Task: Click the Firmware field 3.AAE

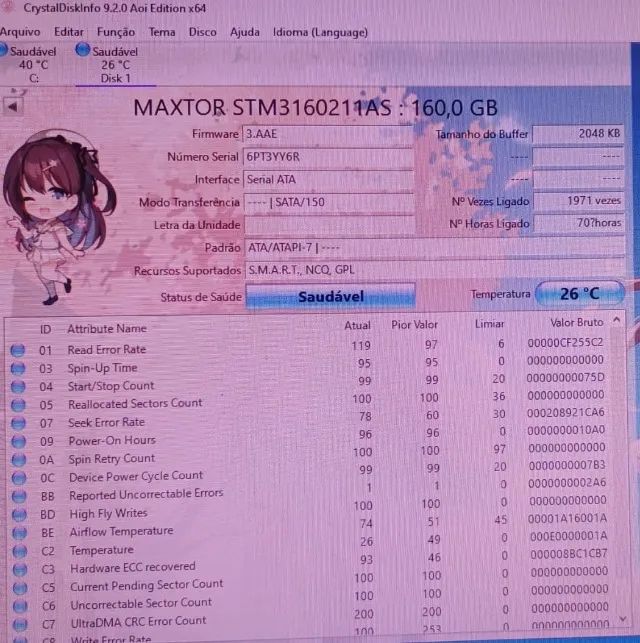Action: (328, 135)
